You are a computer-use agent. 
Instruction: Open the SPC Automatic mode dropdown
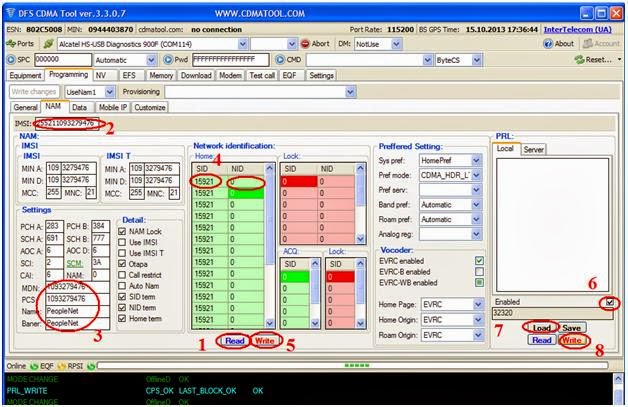pos(151,60)
